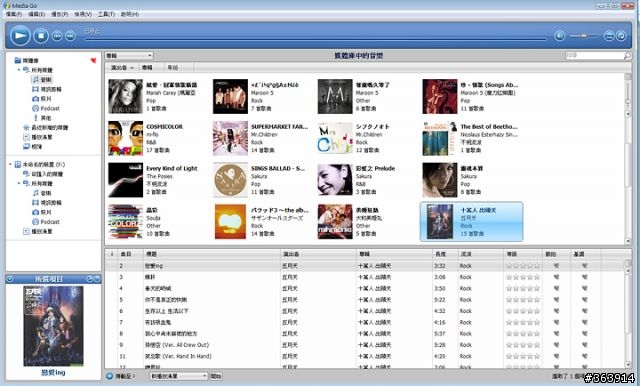This screenshot has height=386, width=640.
Task: Open the 播放(P) playback menu
Action: pyautogui.click(x=60, y=14)
